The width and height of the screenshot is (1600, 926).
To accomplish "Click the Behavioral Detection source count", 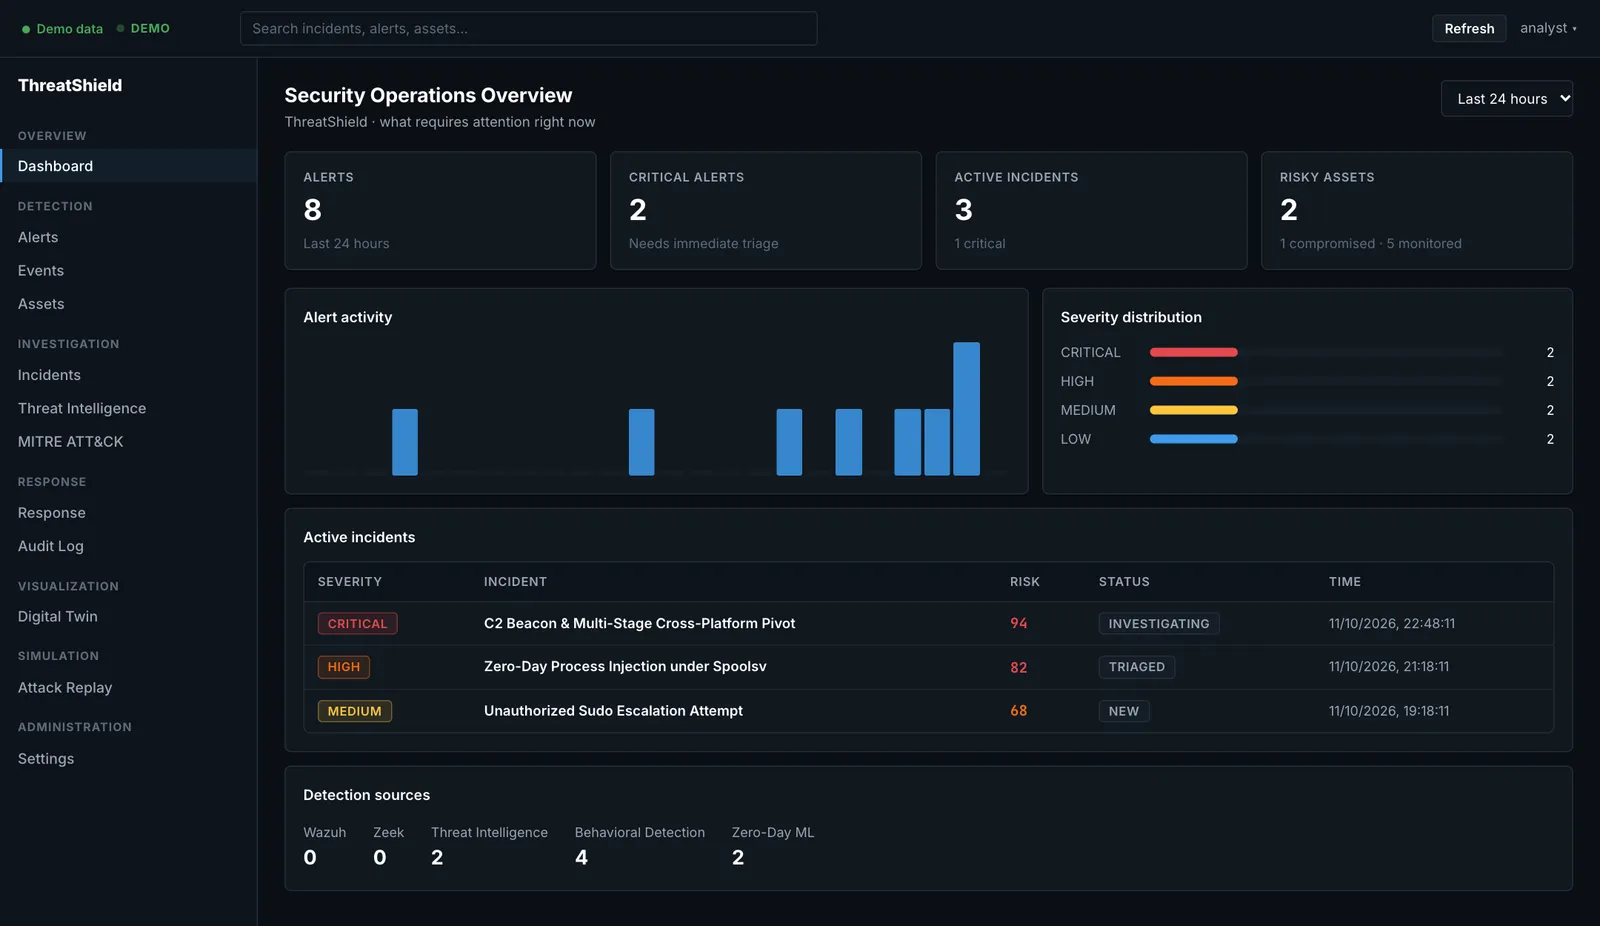I will pos(582,858).
